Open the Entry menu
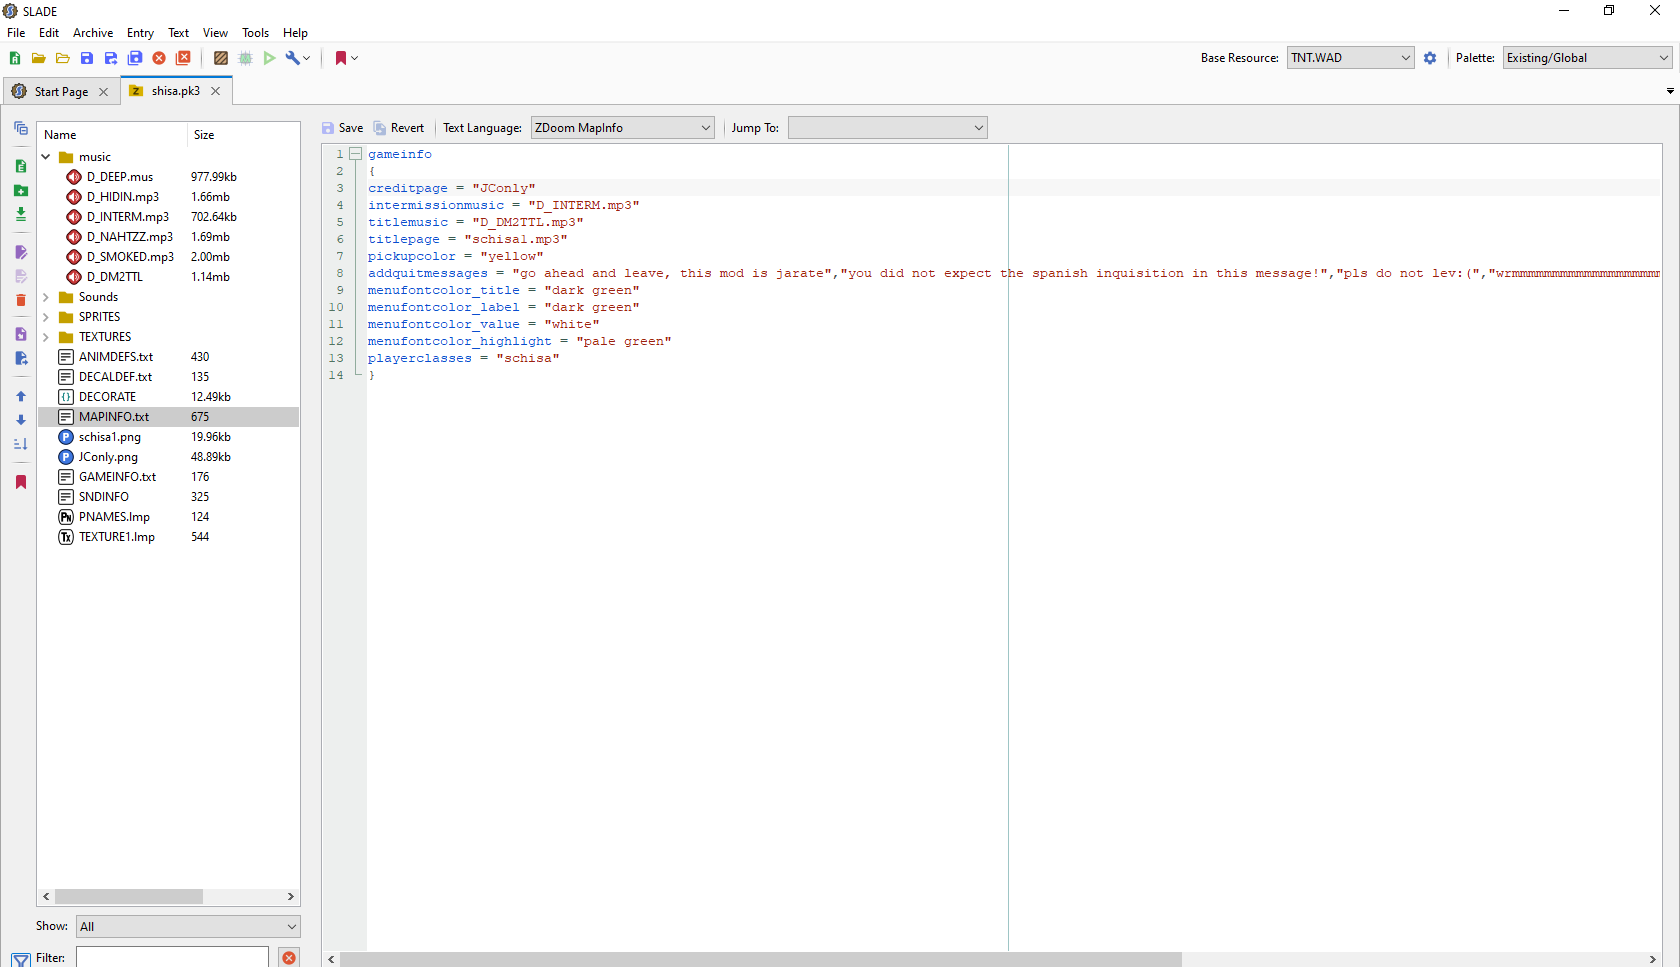The image size is (1680, 967). pos(140,33)
